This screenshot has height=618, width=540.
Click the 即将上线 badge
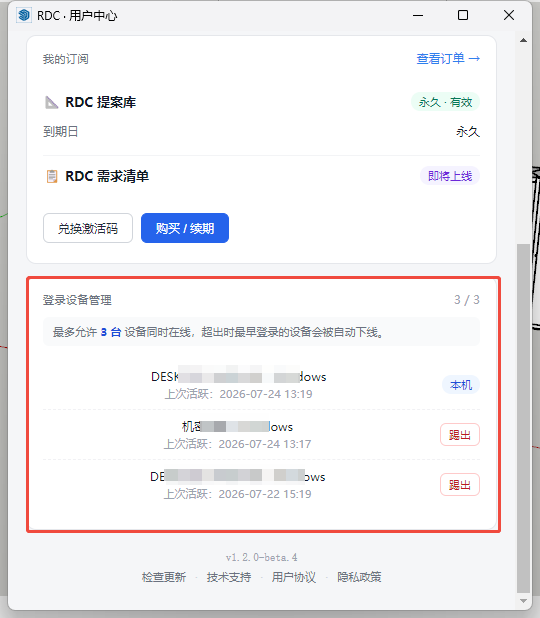pyautogui.click(x=450, y=176)
